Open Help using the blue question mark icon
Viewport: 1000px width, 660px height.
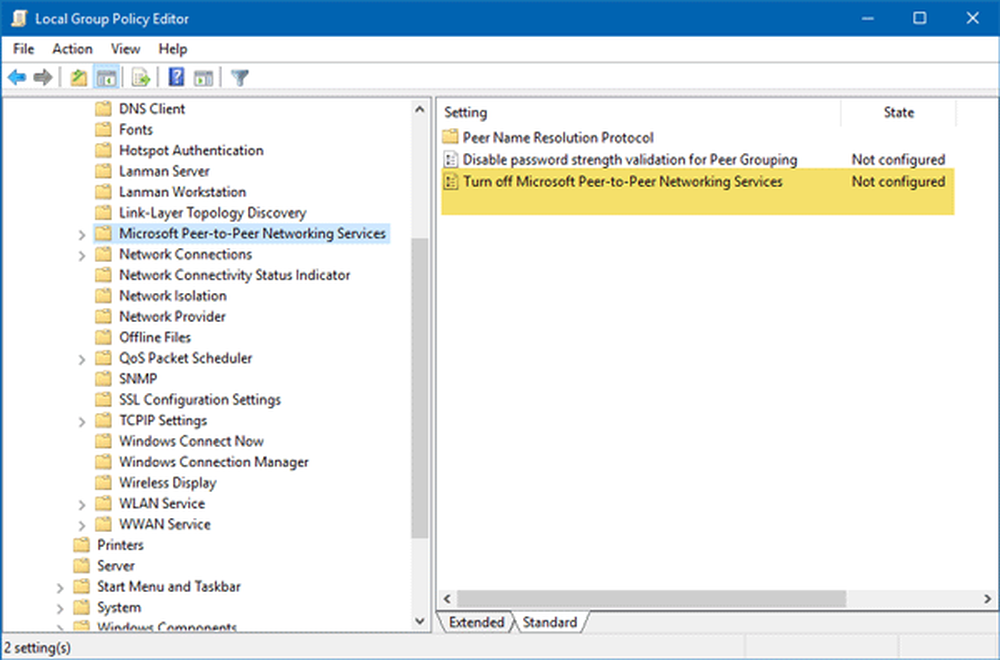click(176, 78)
